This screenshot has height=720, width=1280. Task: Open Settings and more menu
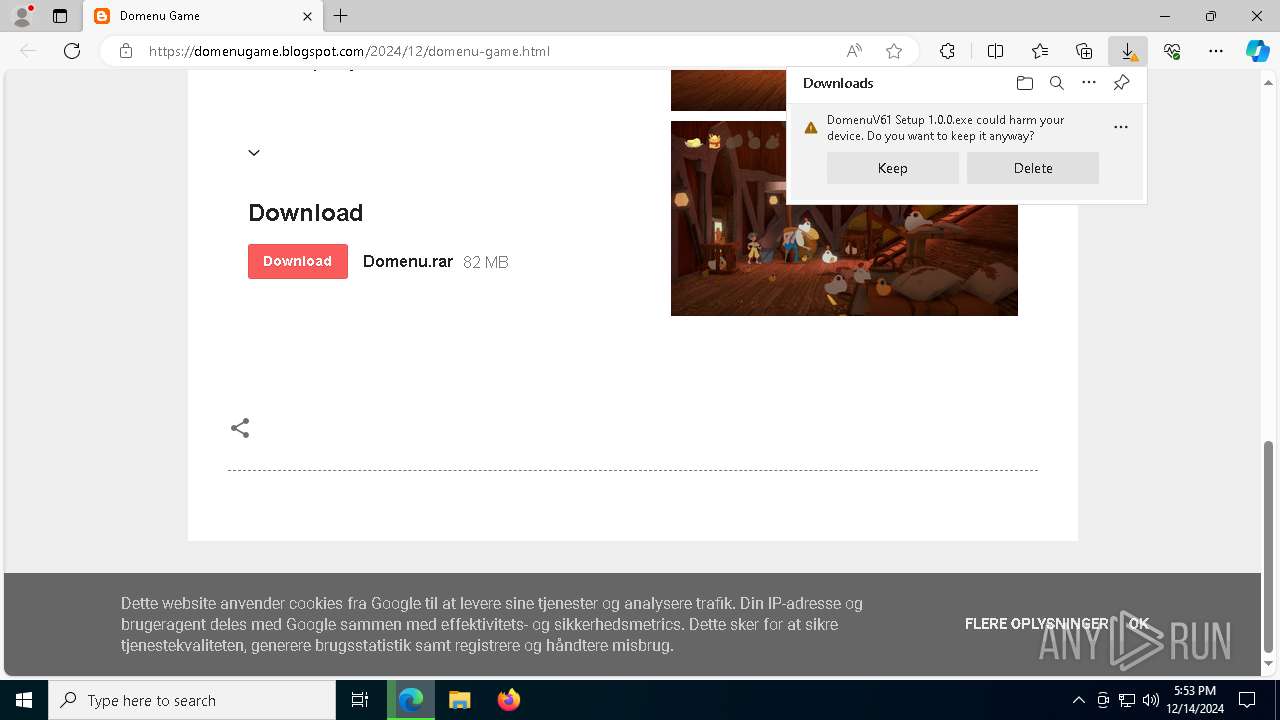[x=1216, y=51]
